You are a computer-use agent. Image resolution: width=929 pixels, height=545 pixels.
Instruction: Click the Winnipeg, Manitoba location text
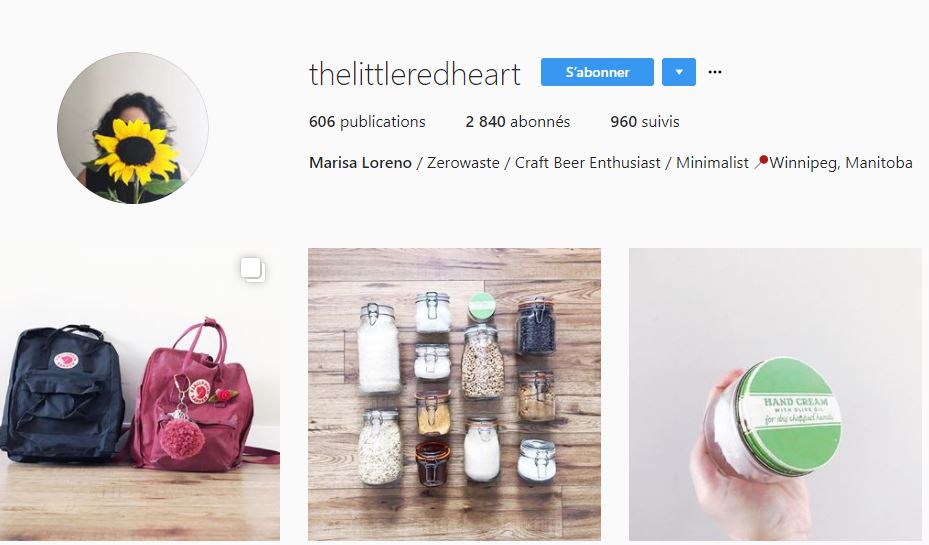[841, 163]
